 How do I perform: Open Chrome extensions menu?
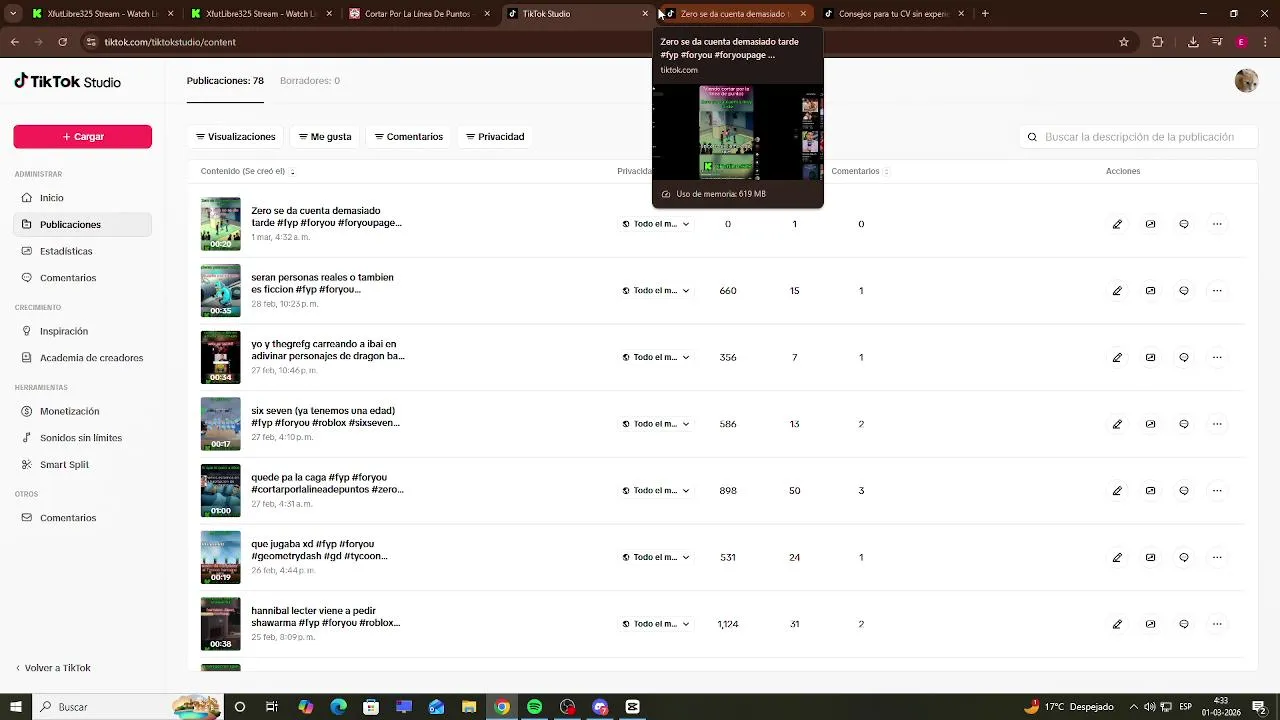click(1158, 42)
